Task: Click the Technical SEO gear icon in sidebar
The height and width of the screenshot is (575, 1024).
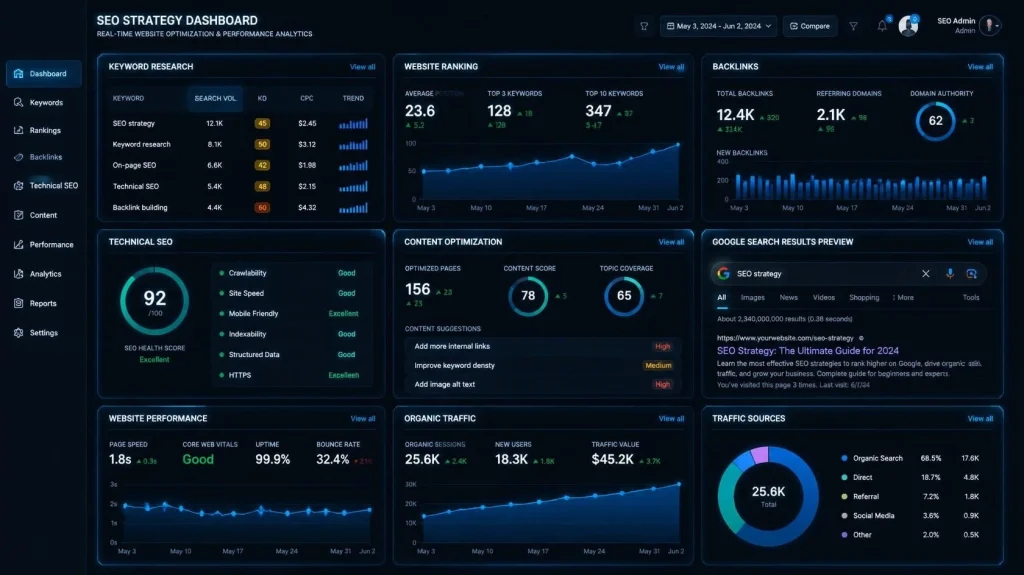Action: click(x=18, y=186)
